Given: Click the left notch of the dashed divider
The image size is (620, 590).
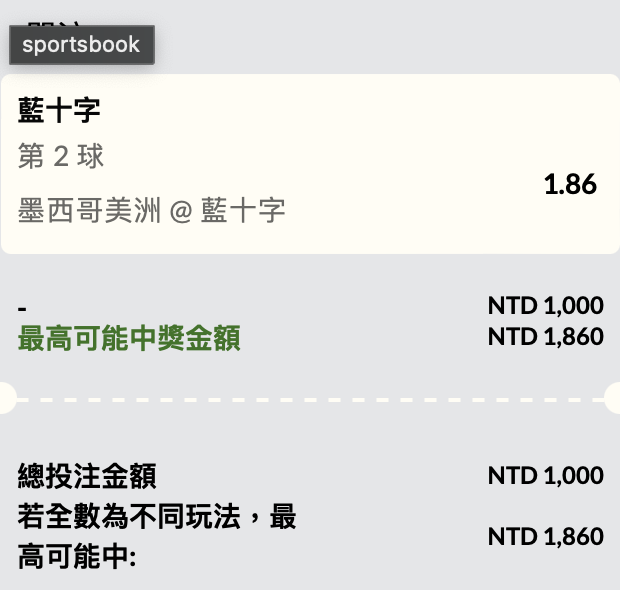Looking at the screenshot, I should (5, 398).
